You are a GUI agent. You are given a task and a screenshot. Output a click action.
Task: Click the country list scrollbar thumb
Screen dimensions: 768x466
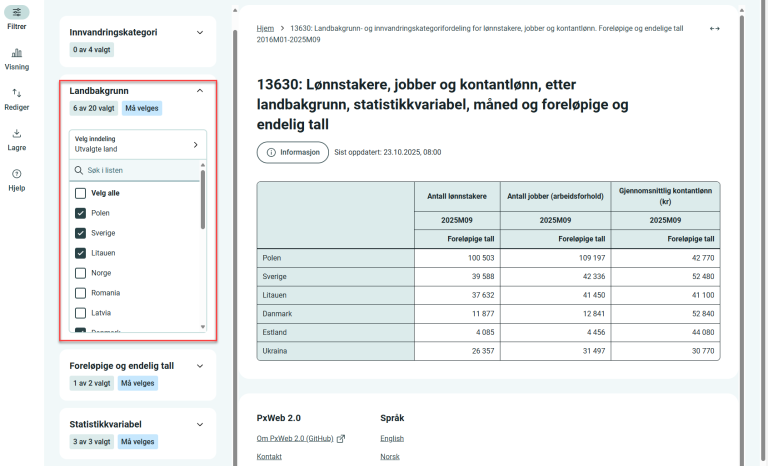(x=203, y=200)
